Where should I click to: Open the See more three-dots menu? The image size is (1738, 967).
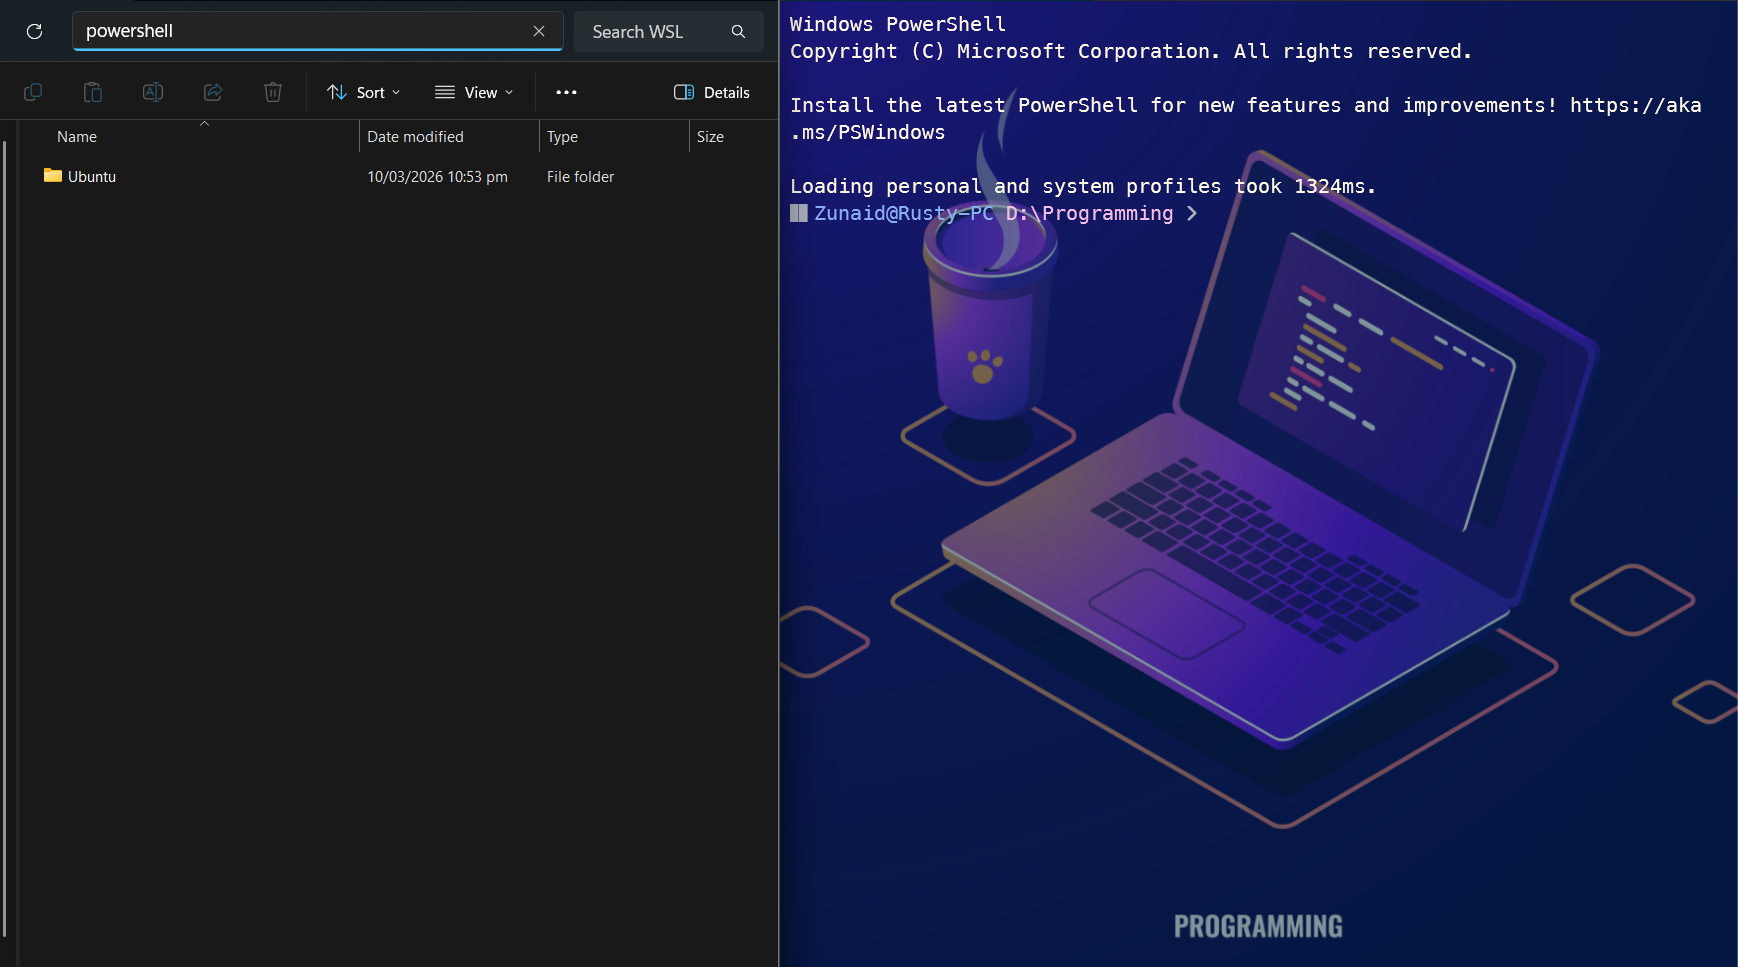tap(566, 92)
